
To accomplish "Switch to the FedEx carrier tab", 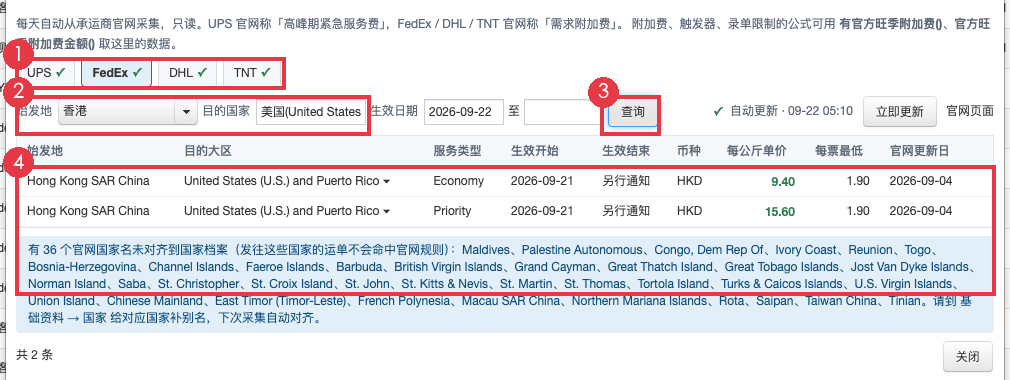I will pos(117,73).
